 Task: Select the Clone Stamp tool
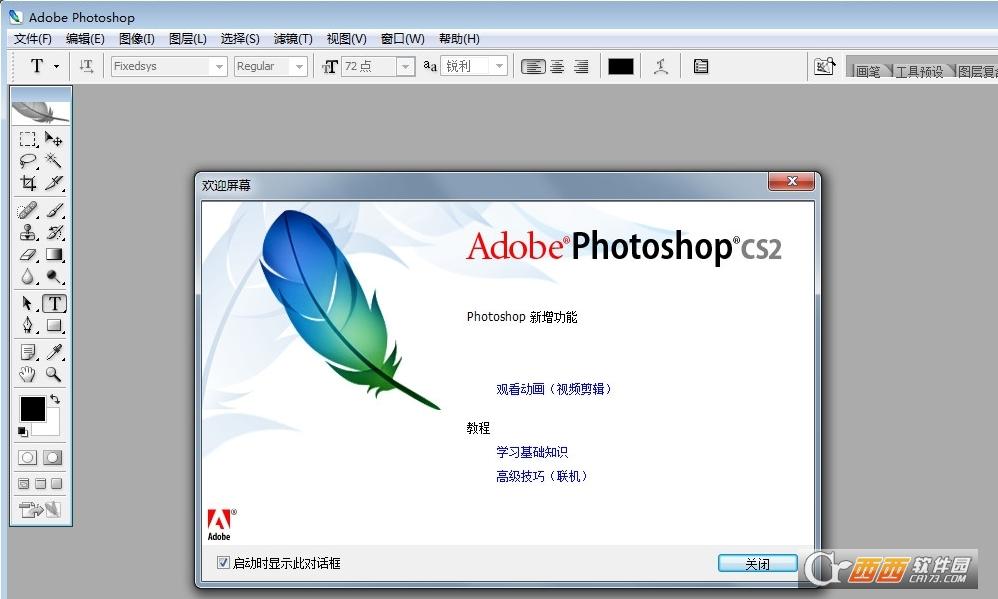pyautogui.click(x=27, y=232)
